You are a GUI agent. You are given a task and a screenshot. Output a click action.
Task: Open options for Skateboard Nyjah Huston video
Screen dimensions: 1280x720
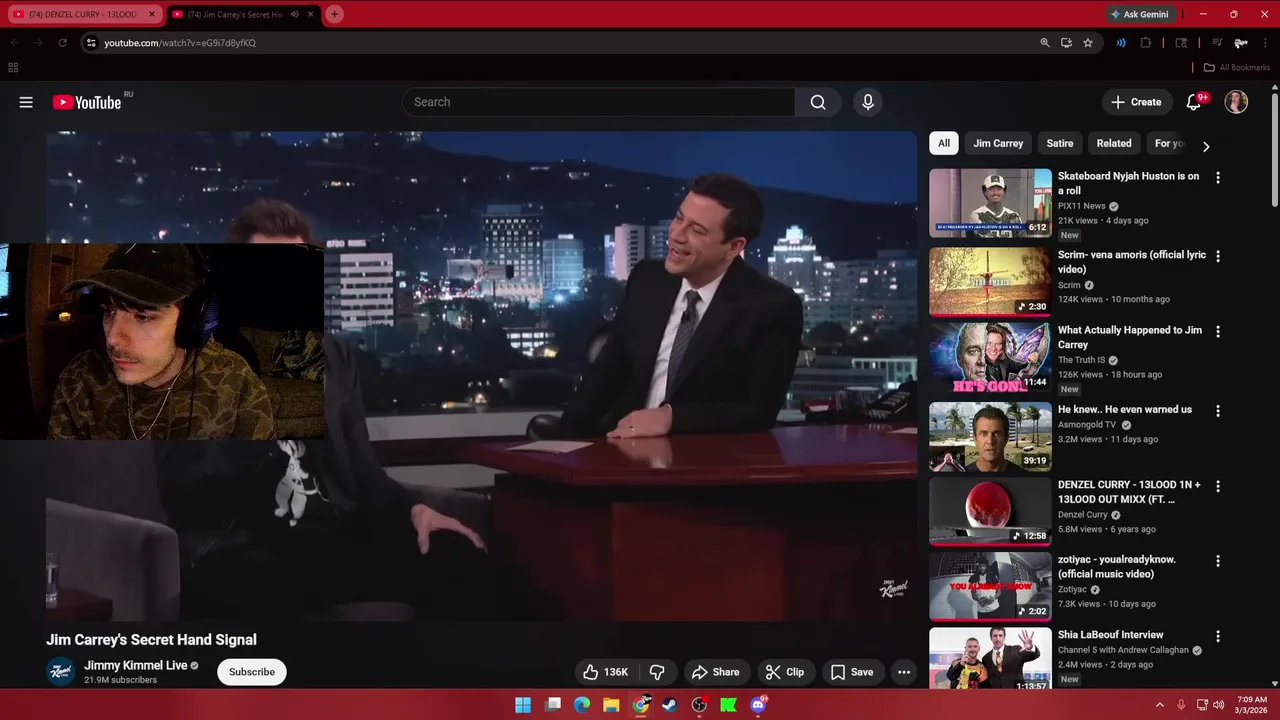1217,177
